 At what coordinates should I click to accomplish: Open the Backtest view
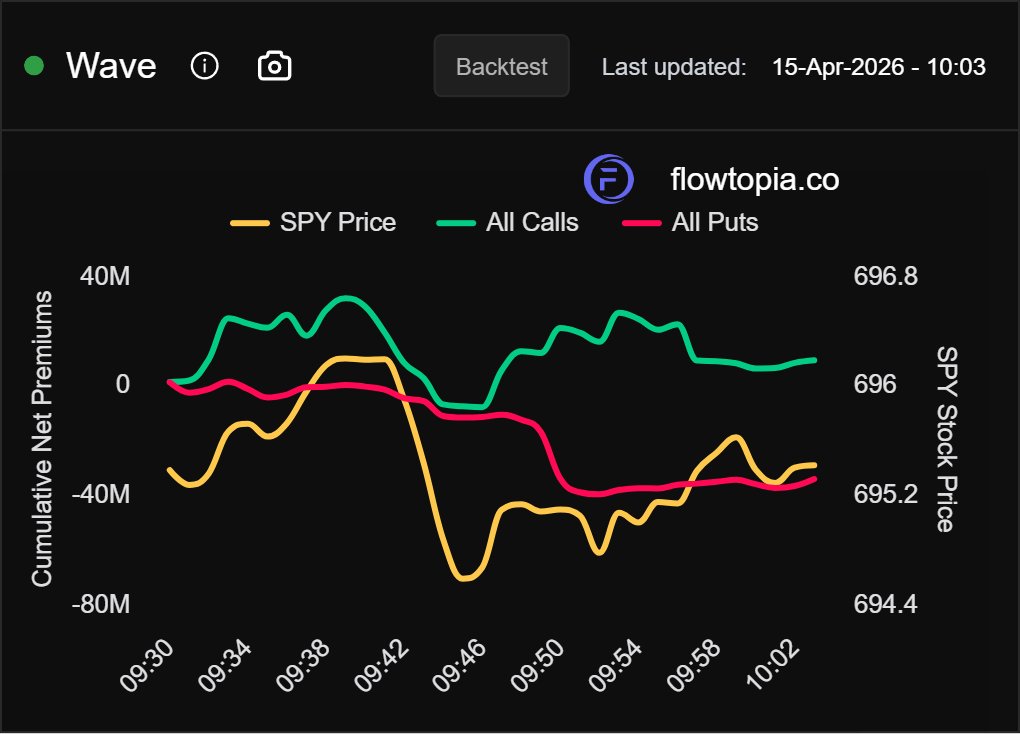501,66
